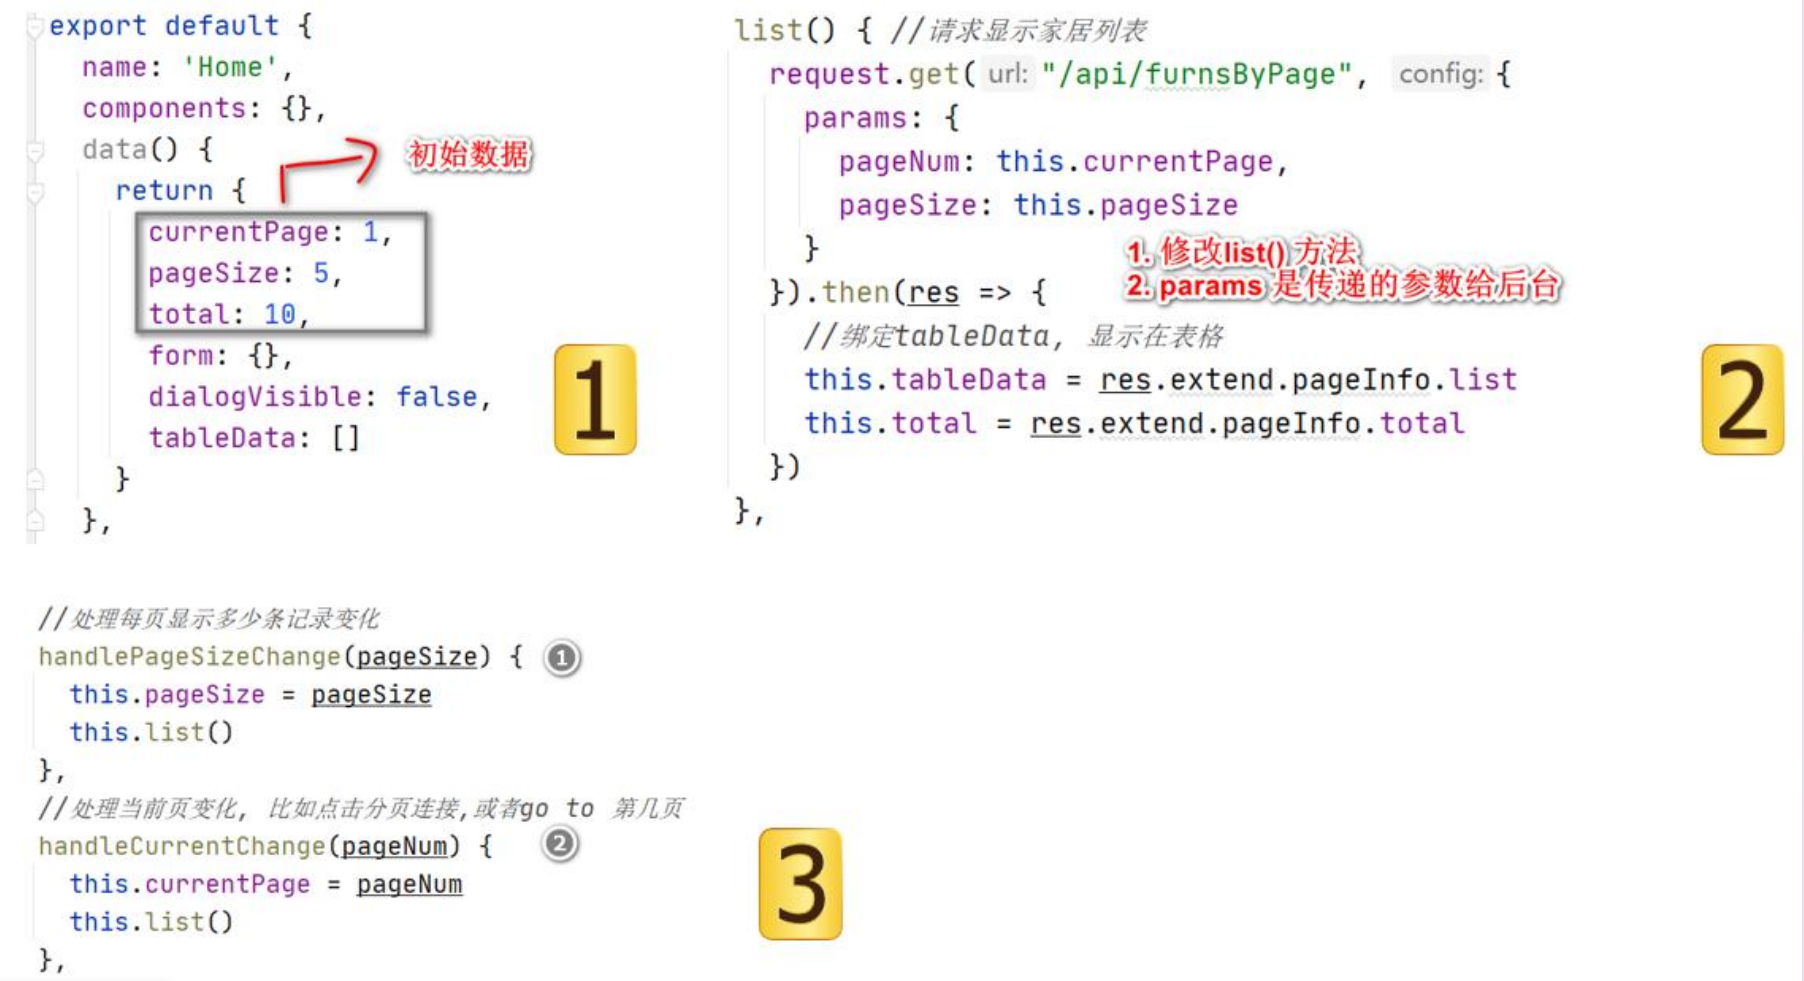This screenshot has height=981, width=1804.
Task: Click the 'url:' parameter hint in request.get
Action: (x=1007, y=73)
